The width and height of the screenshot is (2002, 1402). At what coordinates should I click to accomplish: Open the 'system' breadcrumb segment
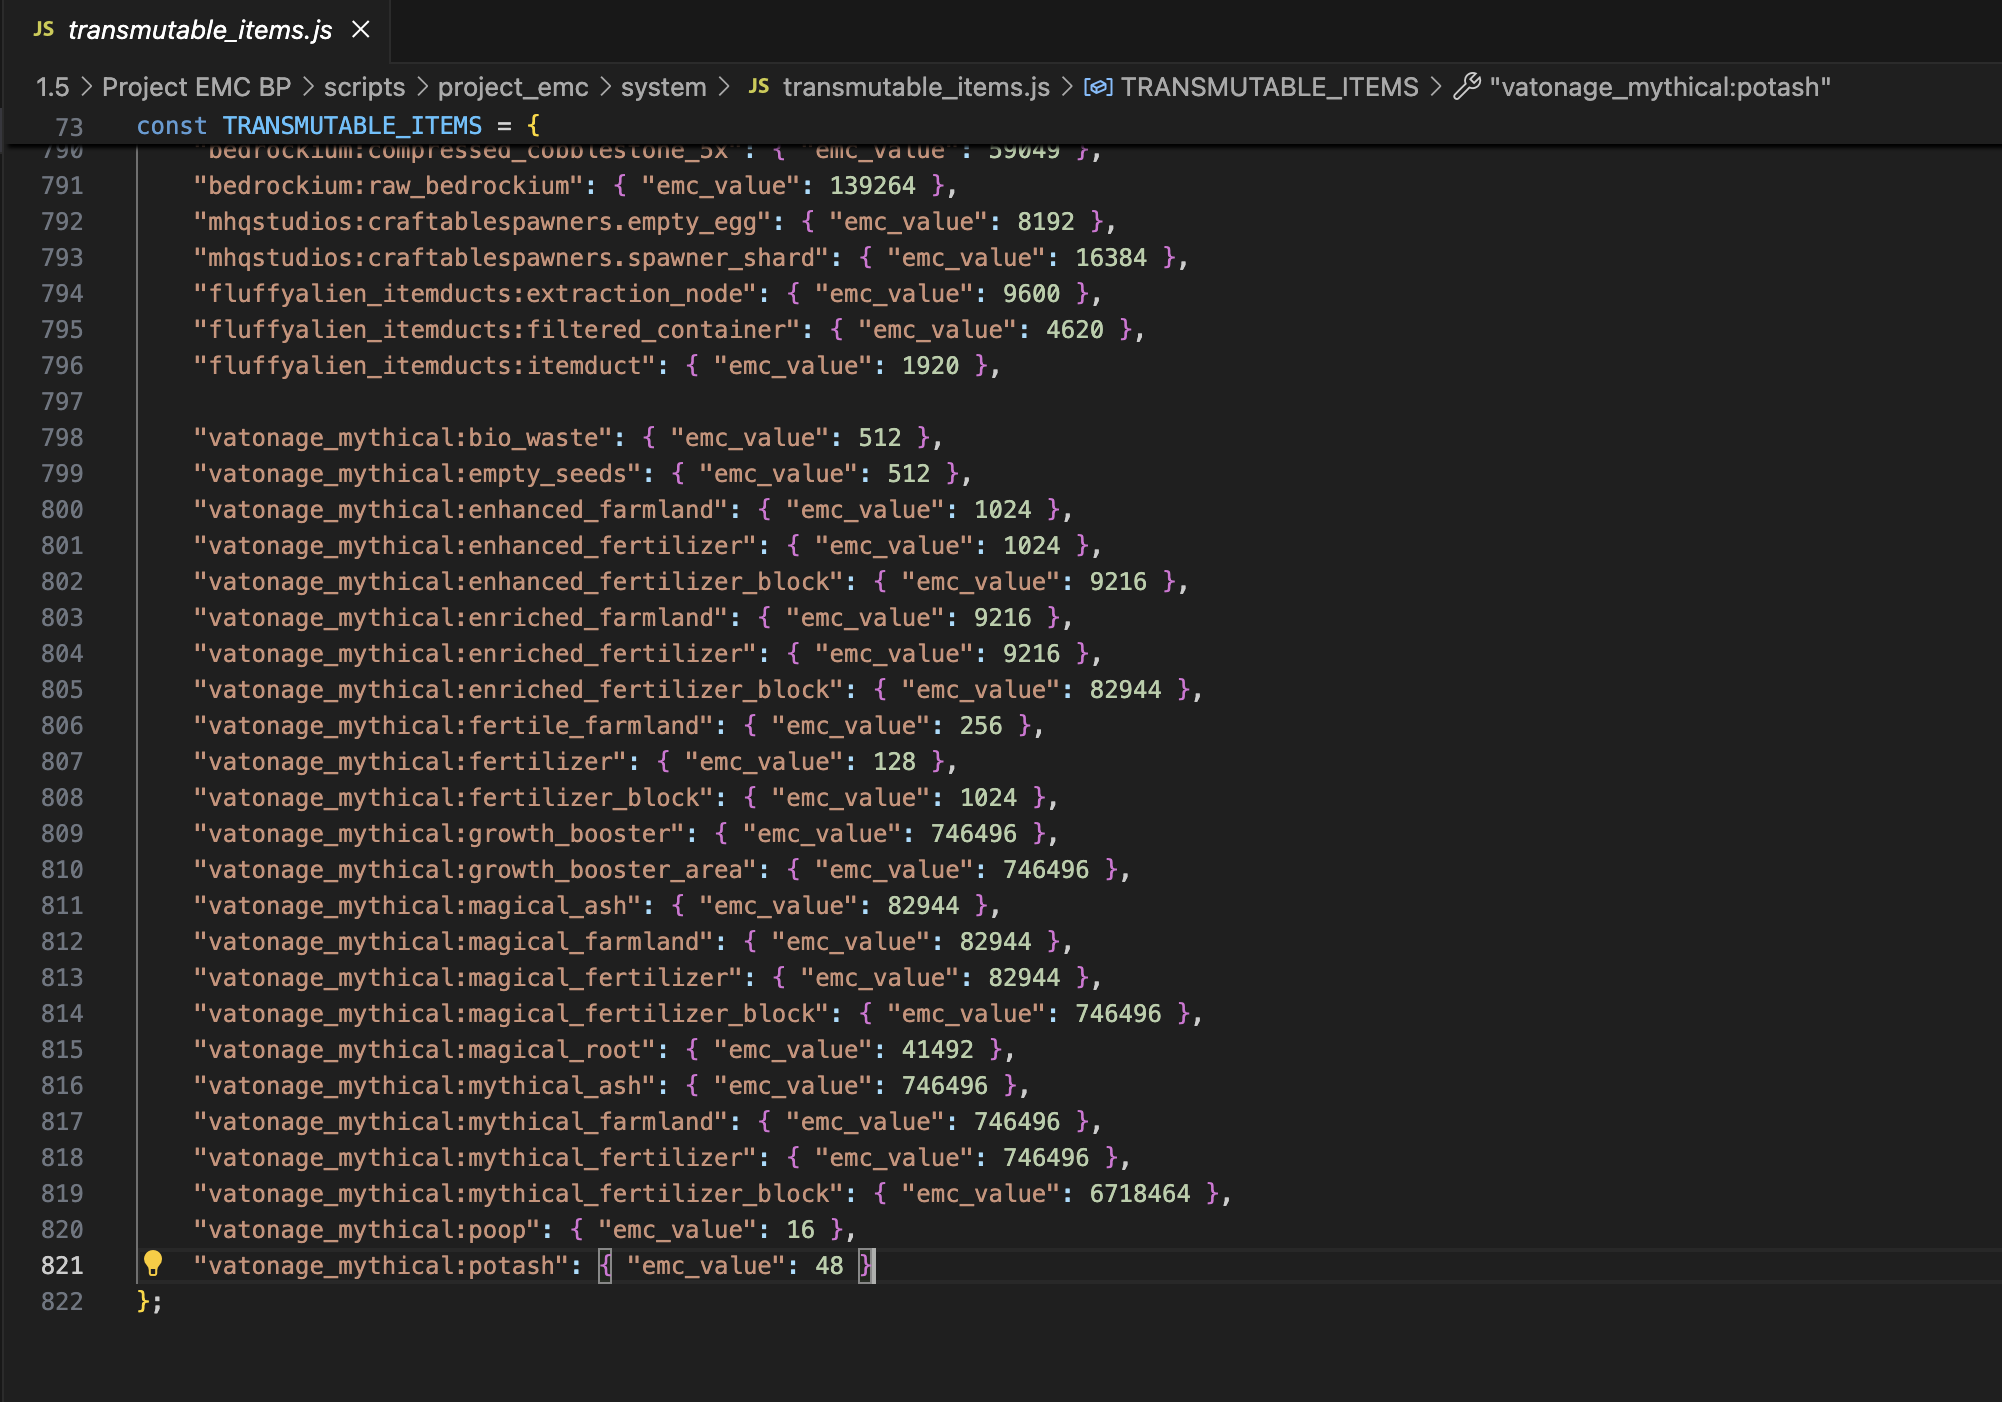pos(663,87)
